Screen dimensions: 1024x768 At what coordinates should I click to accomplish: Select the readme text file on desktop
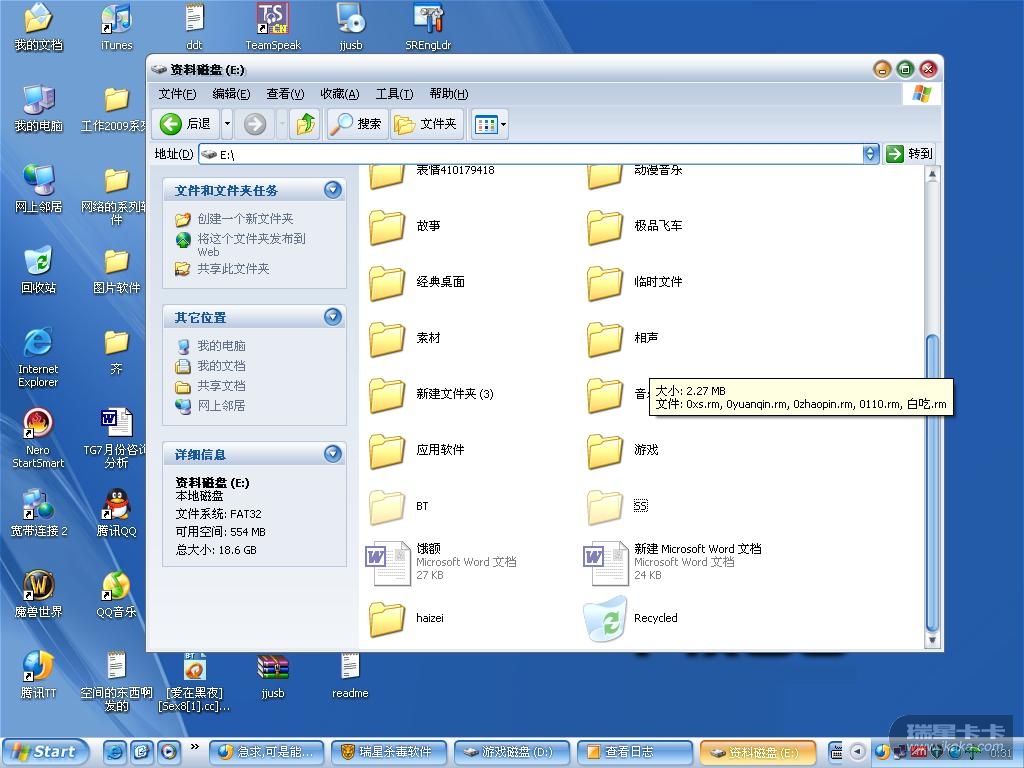(x=350, y=676)
